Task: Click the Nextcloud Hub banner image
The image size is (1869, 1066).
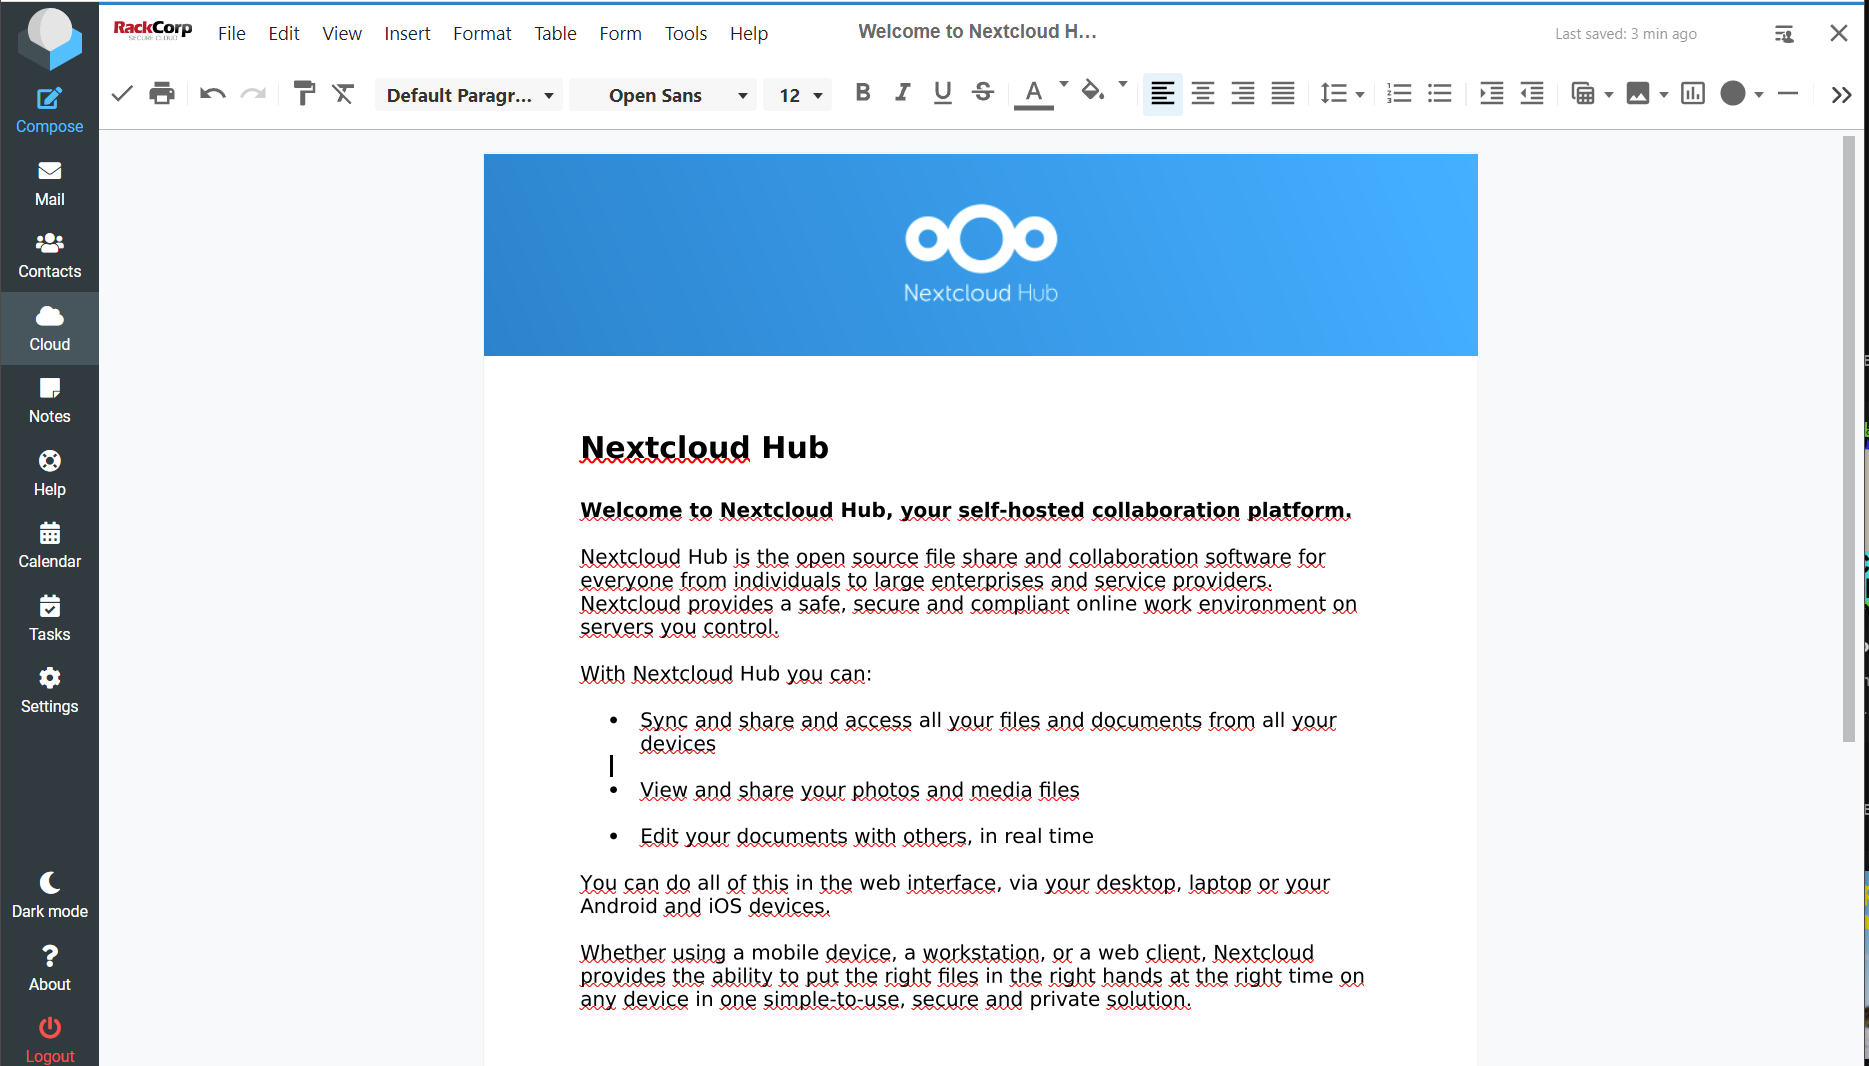Action: [980, 255]
